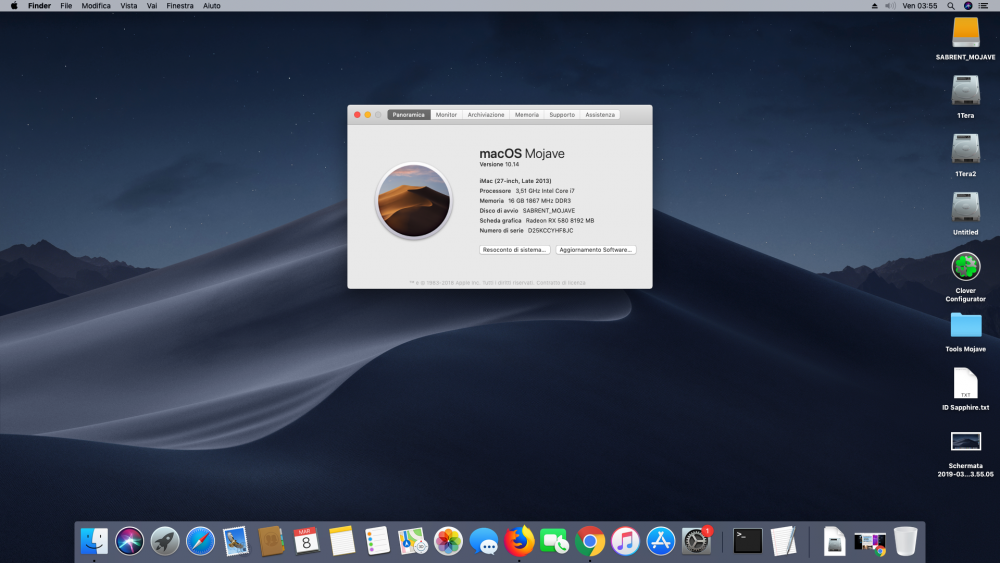Open the Contratto di licenza link
The height and width of the screenshot is (563, 1000).
[x=561, y=282]
